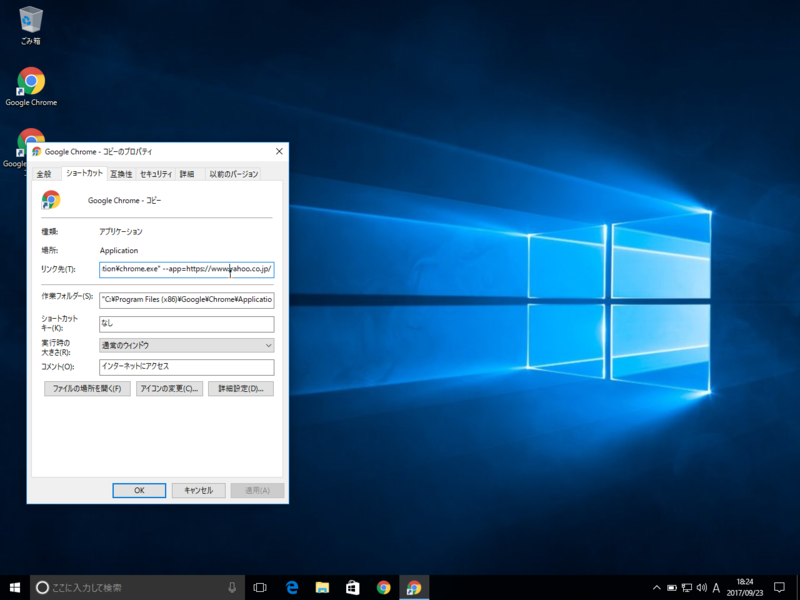Open アイコンの変更 dialog
Screen dimensions: 800x600
(x=169, y=389)
